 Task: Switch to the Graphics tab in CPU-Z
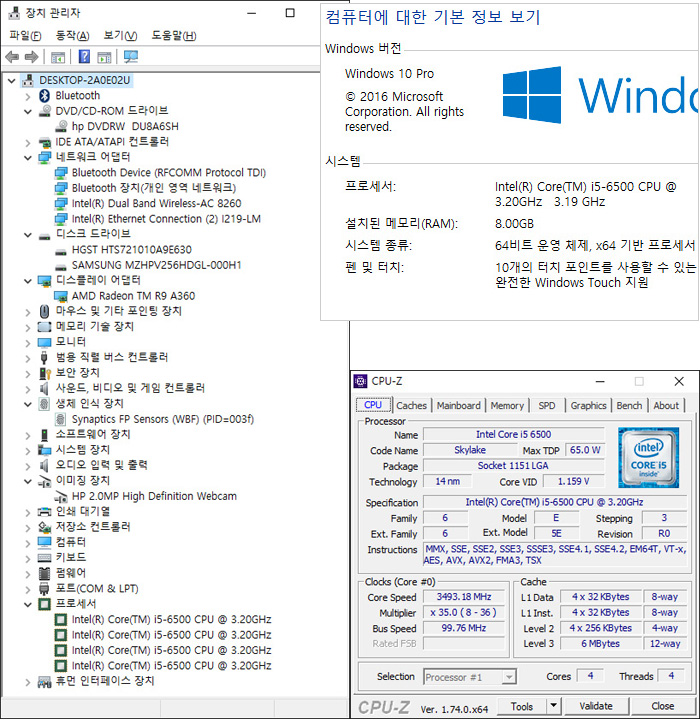pyautogui.click(x=588, y=405)
